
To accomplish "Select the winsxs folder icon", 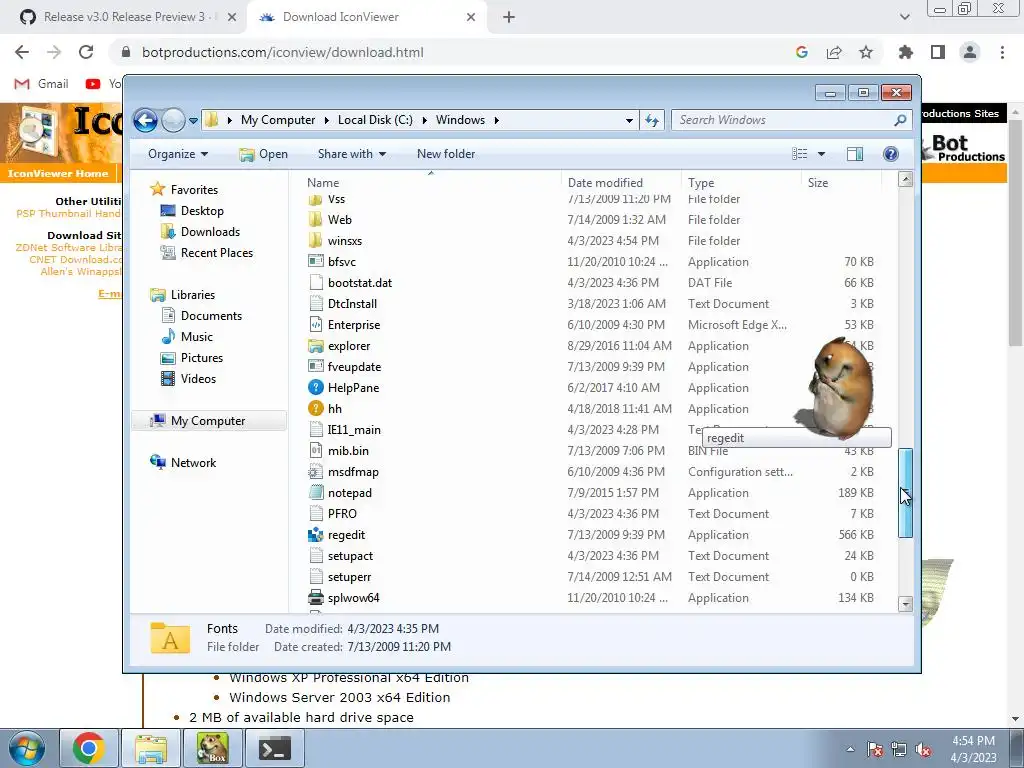I will (x=315, y=241).
